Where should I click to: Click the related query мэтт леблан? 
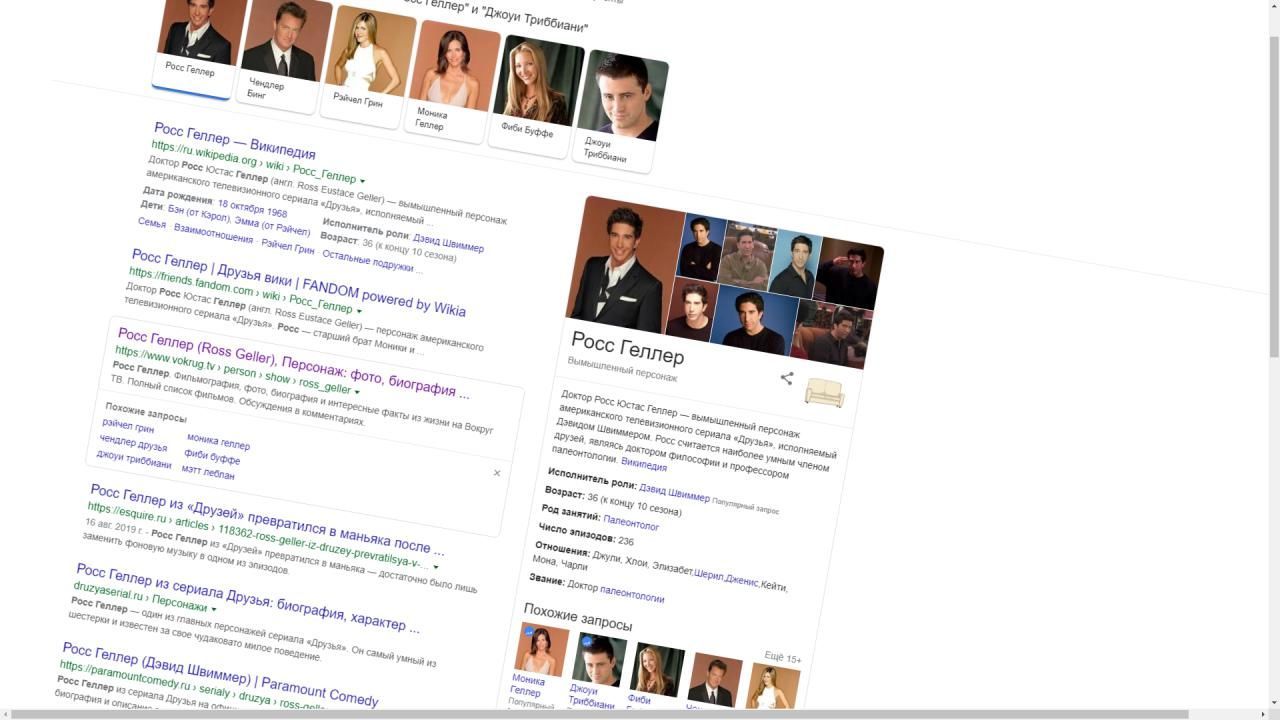[x=208, y=473]
